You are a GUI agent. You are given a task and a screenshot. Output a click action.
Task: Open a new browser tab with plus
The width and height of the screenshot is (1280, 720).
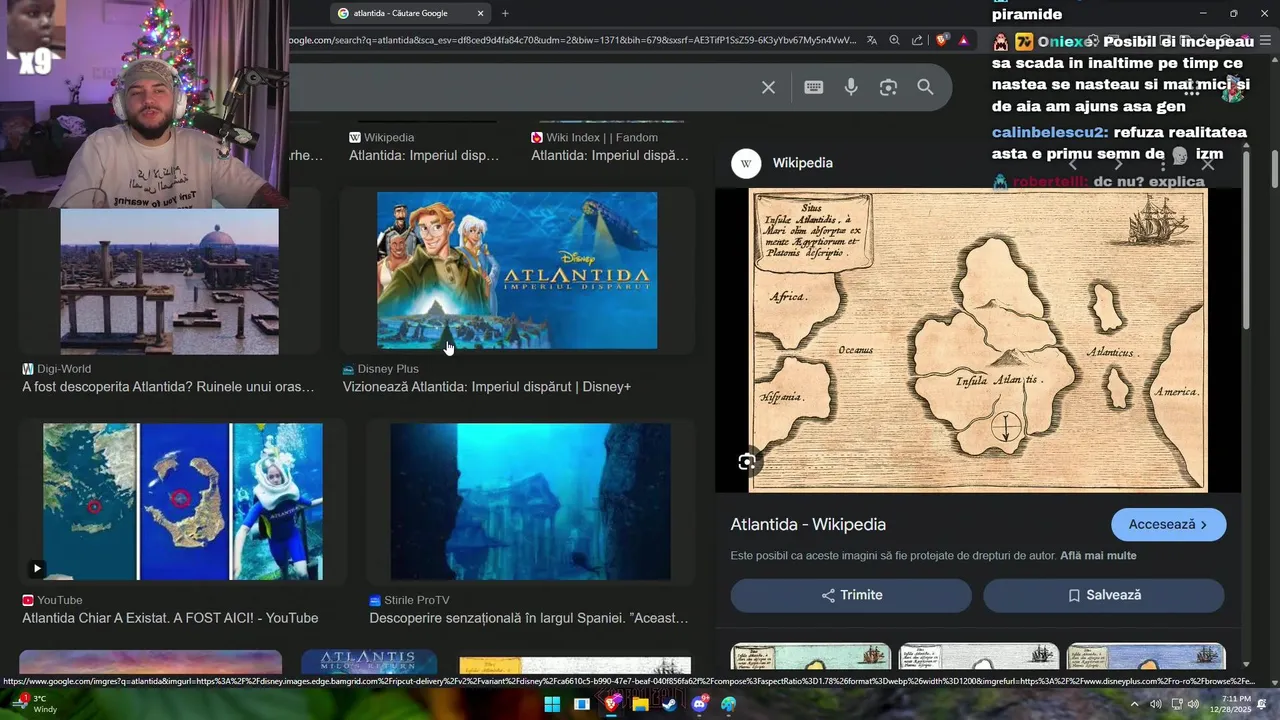coord(505,13)
